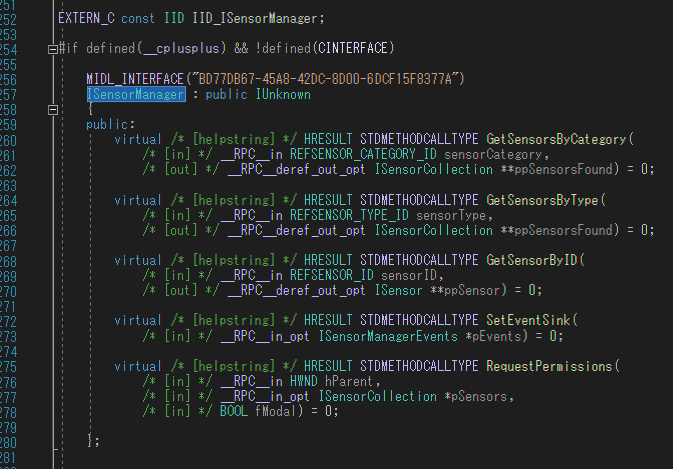Click the RequestPermissions method name

coord(549,366)
